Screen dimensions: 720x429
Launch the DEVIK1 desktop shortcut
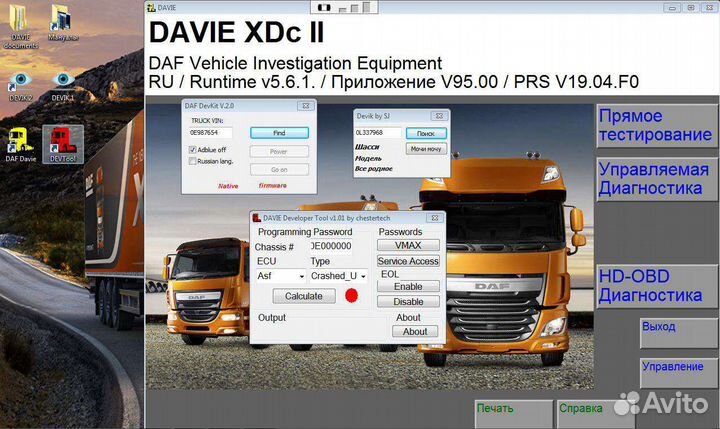click(63, 87)
